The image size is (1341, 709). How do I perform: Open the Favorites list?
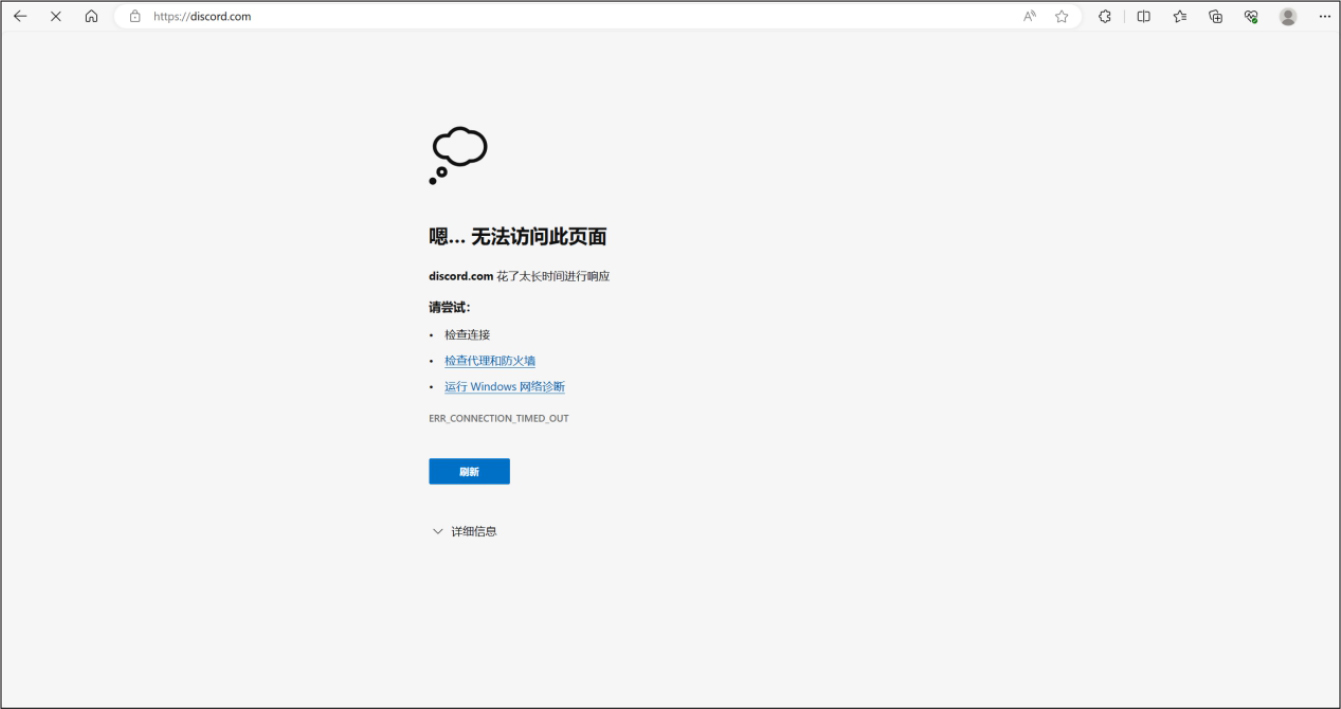(x=1180, y=16)
